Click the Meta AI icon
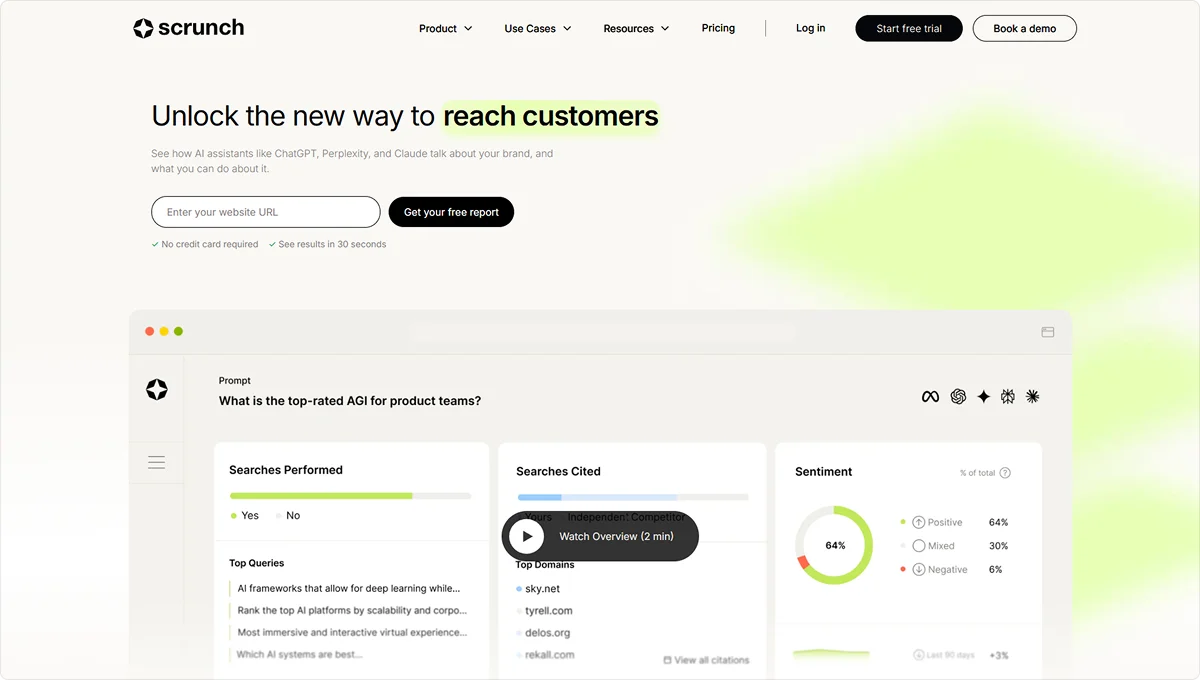 tap(930, 397)
